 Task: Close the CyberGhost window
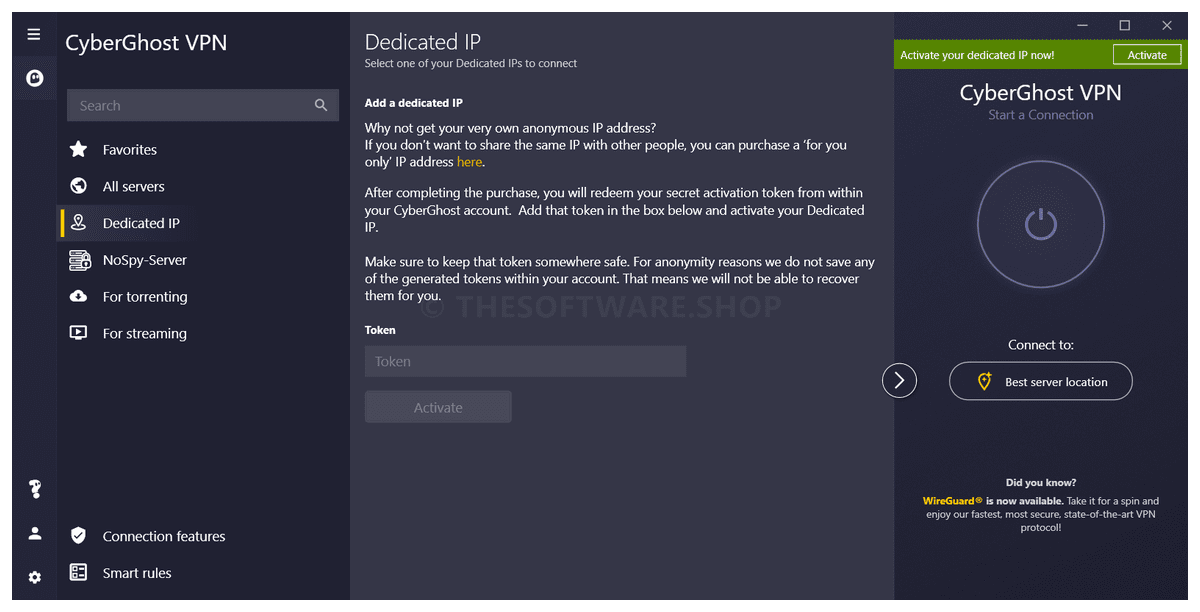[1167, 26]
